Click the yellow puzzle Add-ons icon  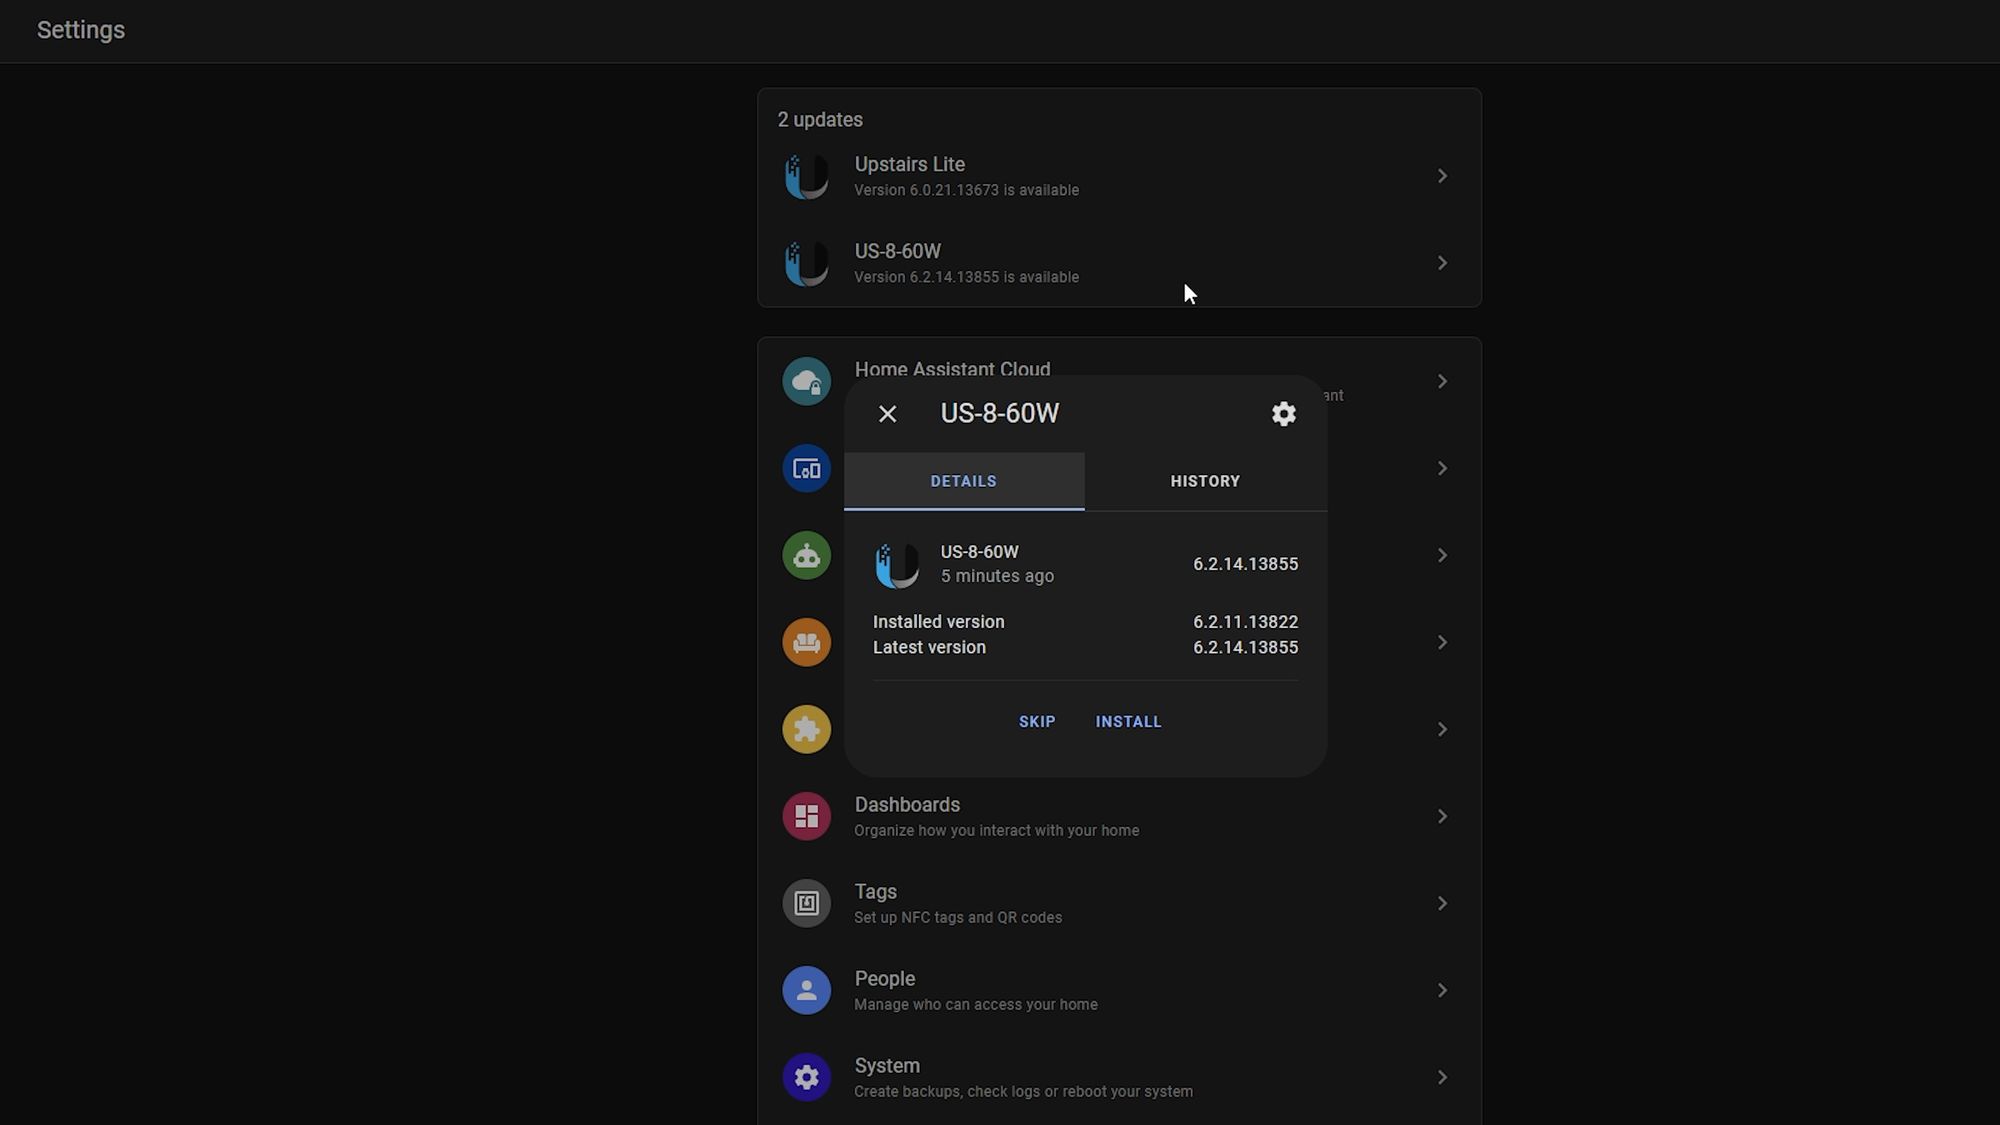click(x=806, y=729)
